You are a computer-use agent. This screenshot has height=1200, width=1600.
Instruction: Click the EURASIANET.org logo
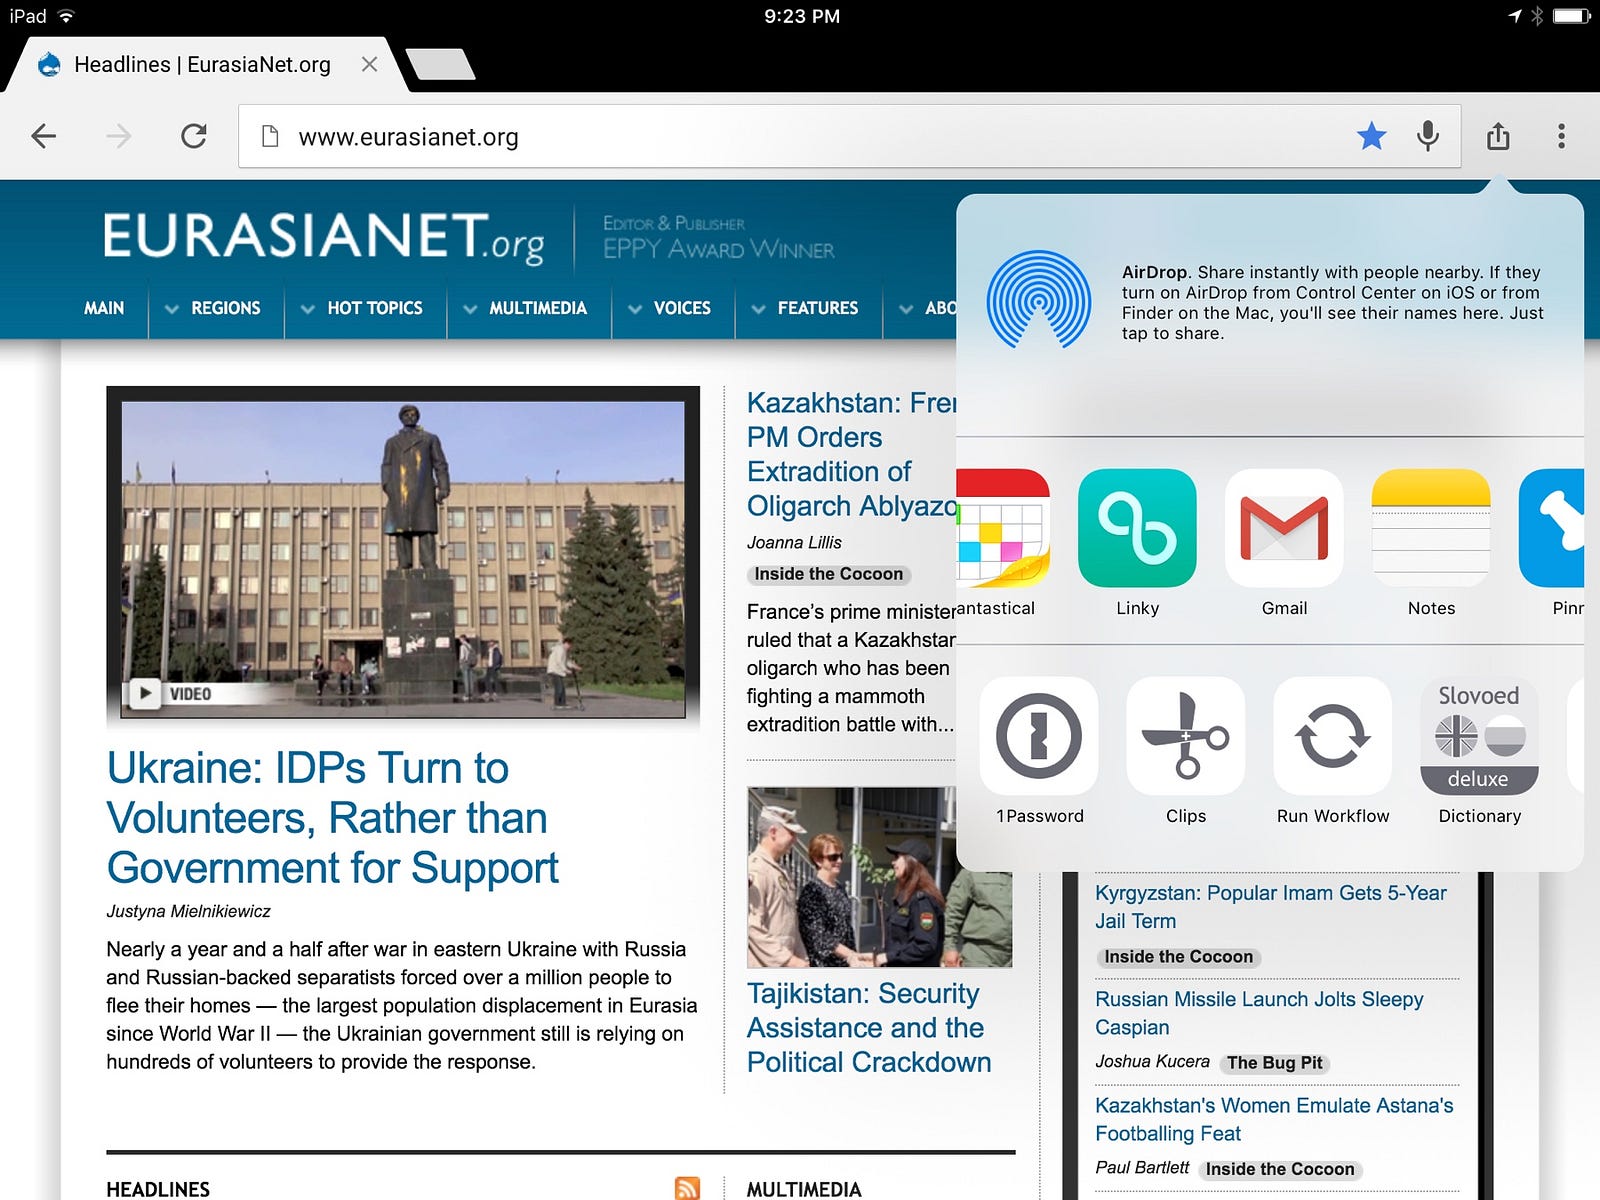tap(323, 238)
